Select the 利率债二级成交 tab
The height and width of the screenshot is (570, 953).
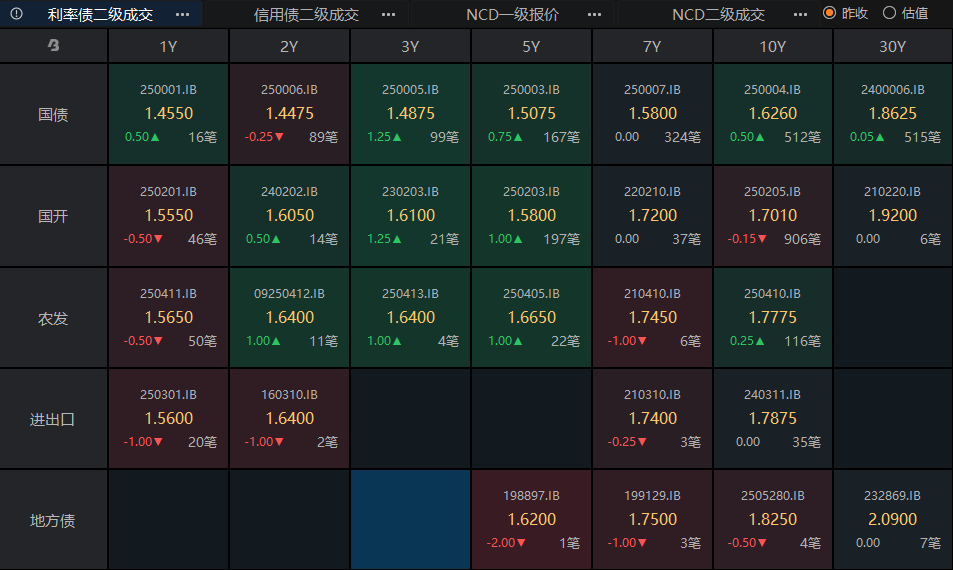[x=100, y=14]
